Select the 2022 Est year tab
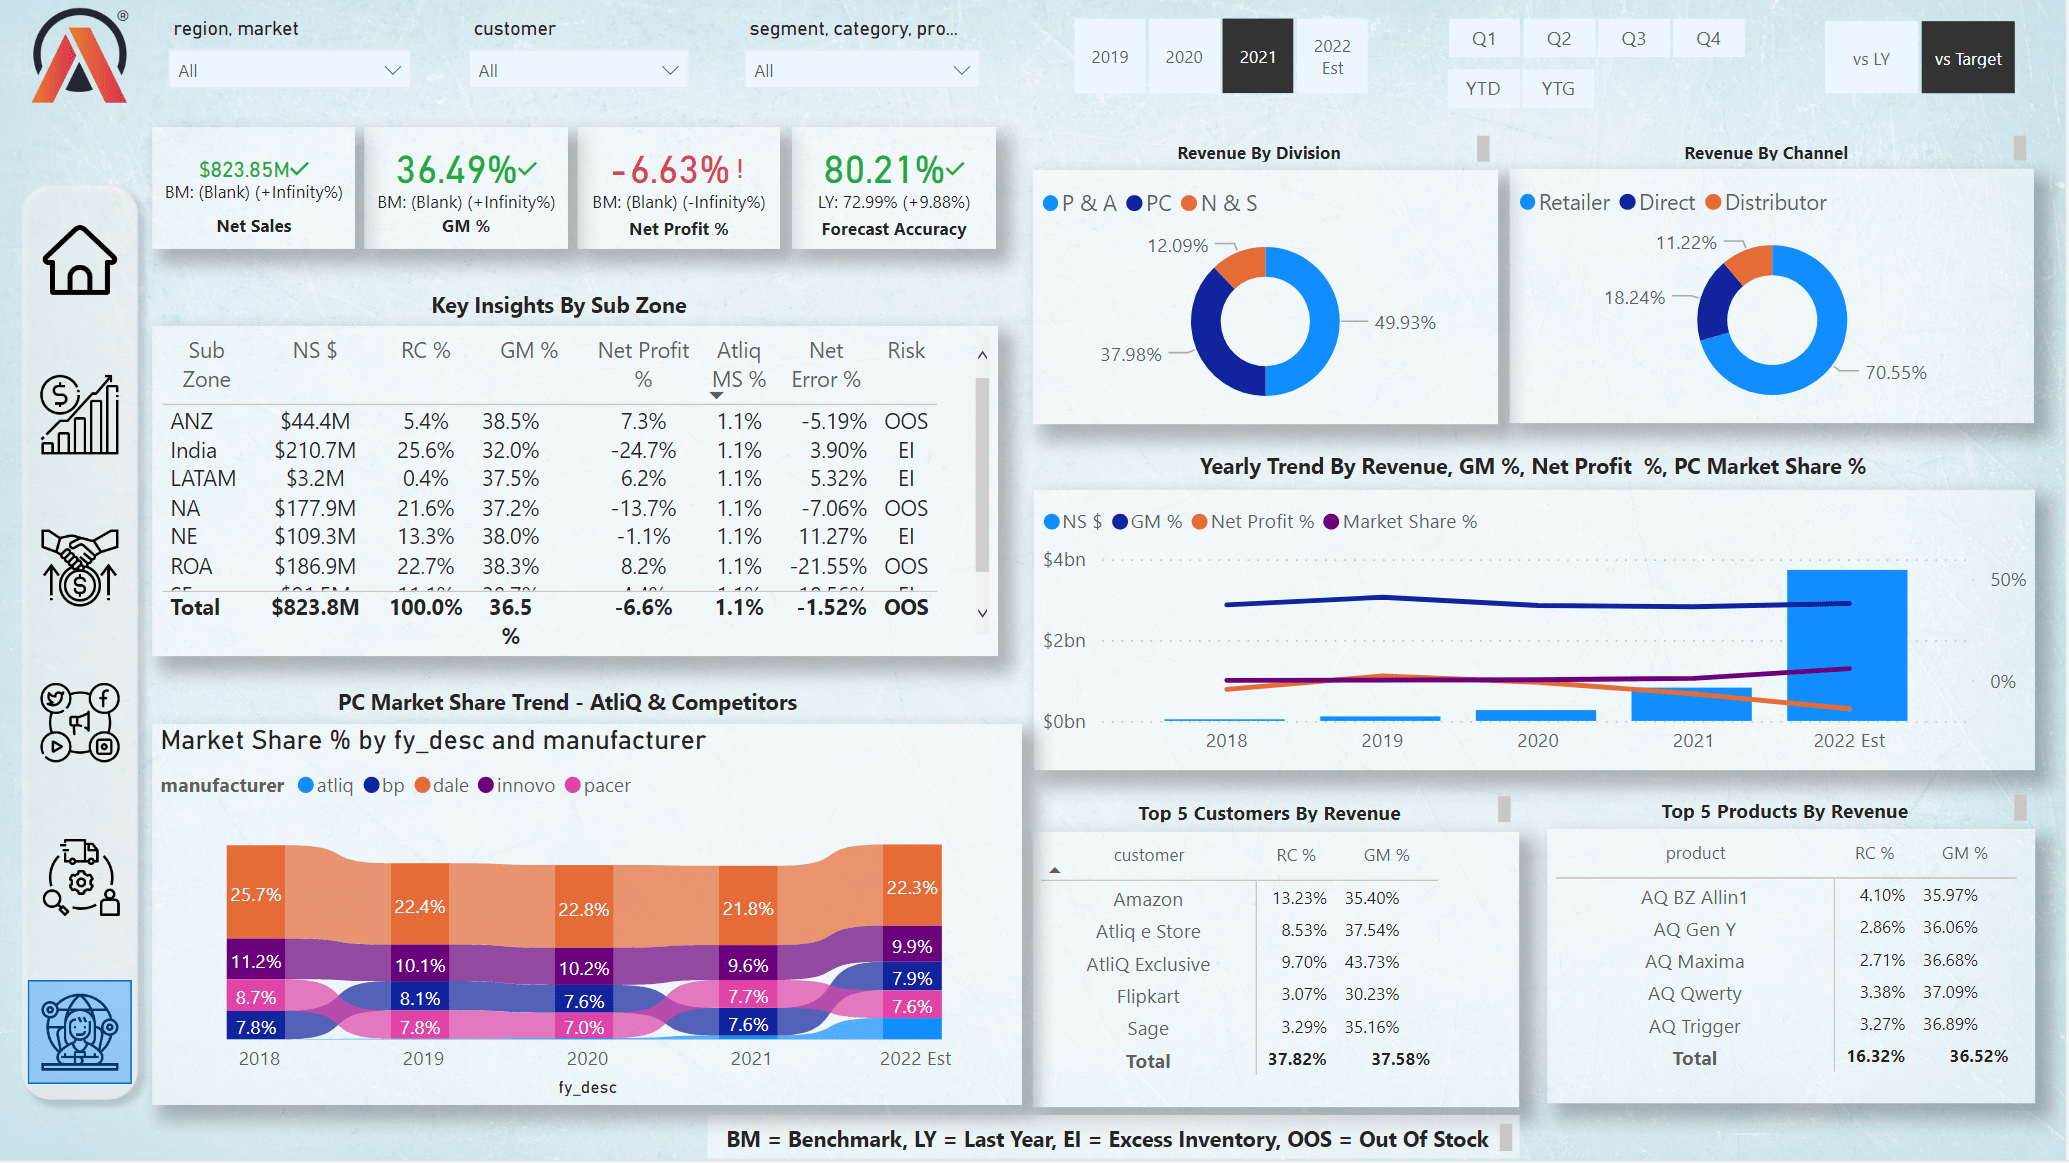2069x1163 pixels. pyautogui.click(x=1331, y=57)
